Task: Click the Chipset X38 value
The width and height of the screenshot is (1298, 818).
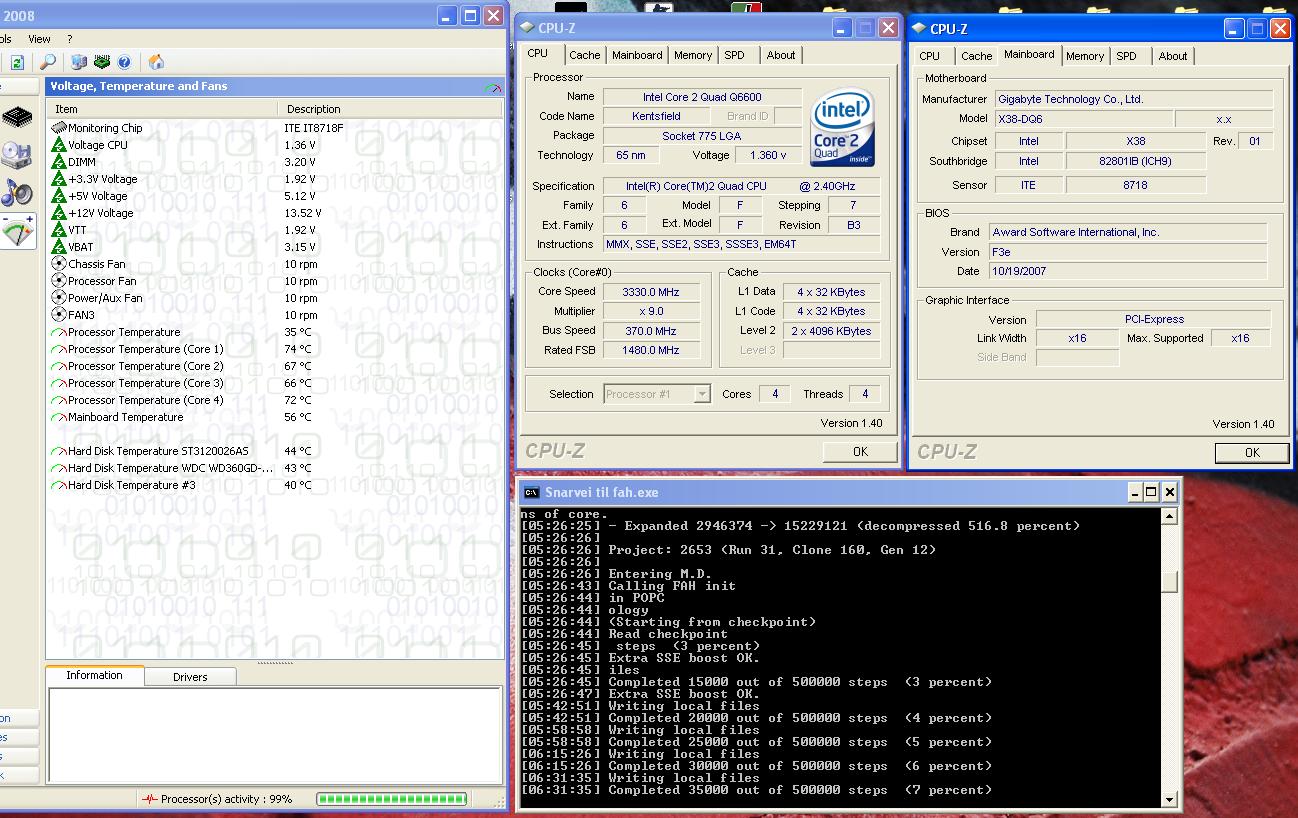Action: [x=1136, y=141]
